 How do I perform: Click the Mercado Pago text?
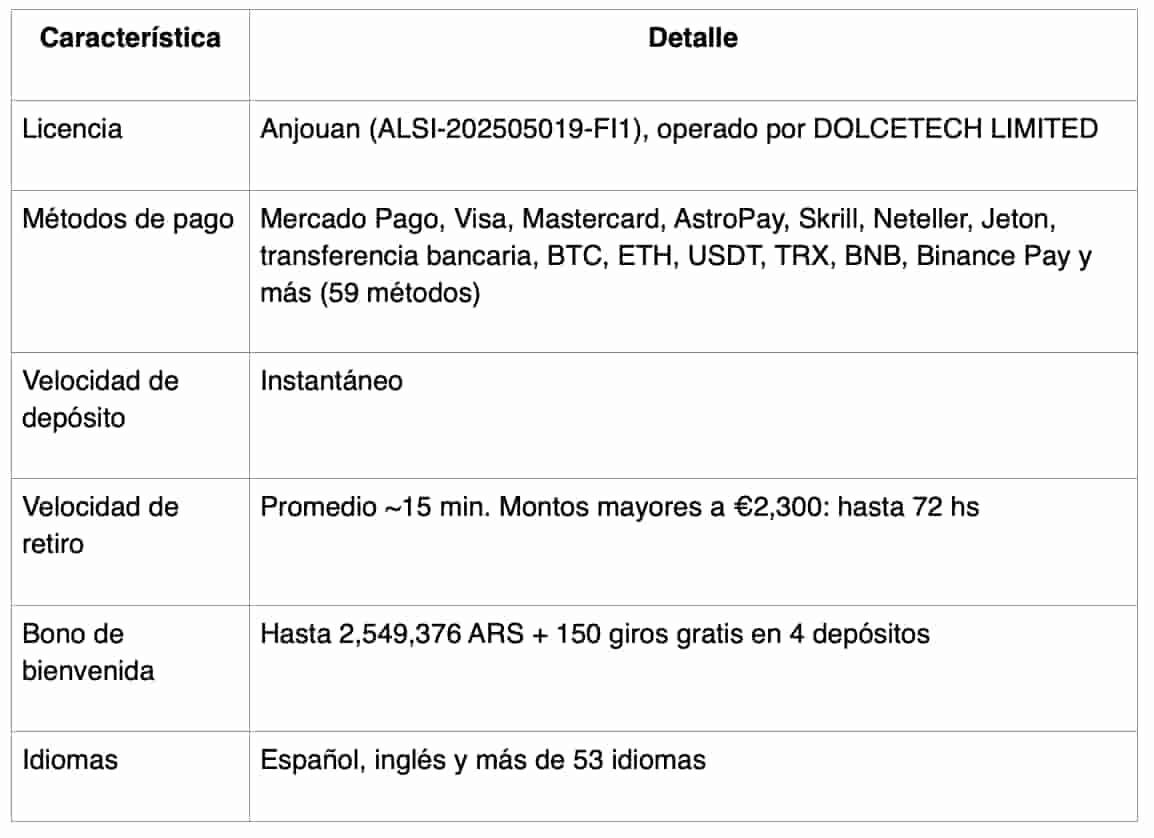coord(351,219)
